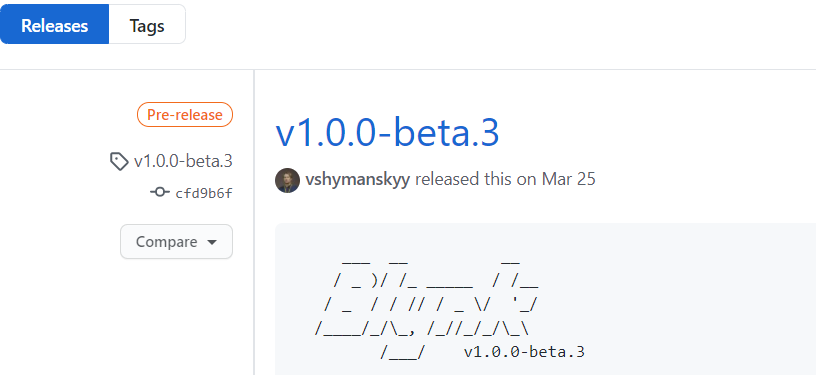Switch to the Releases tab
Viewport: 816px width, 375px height.
(54, 24)
